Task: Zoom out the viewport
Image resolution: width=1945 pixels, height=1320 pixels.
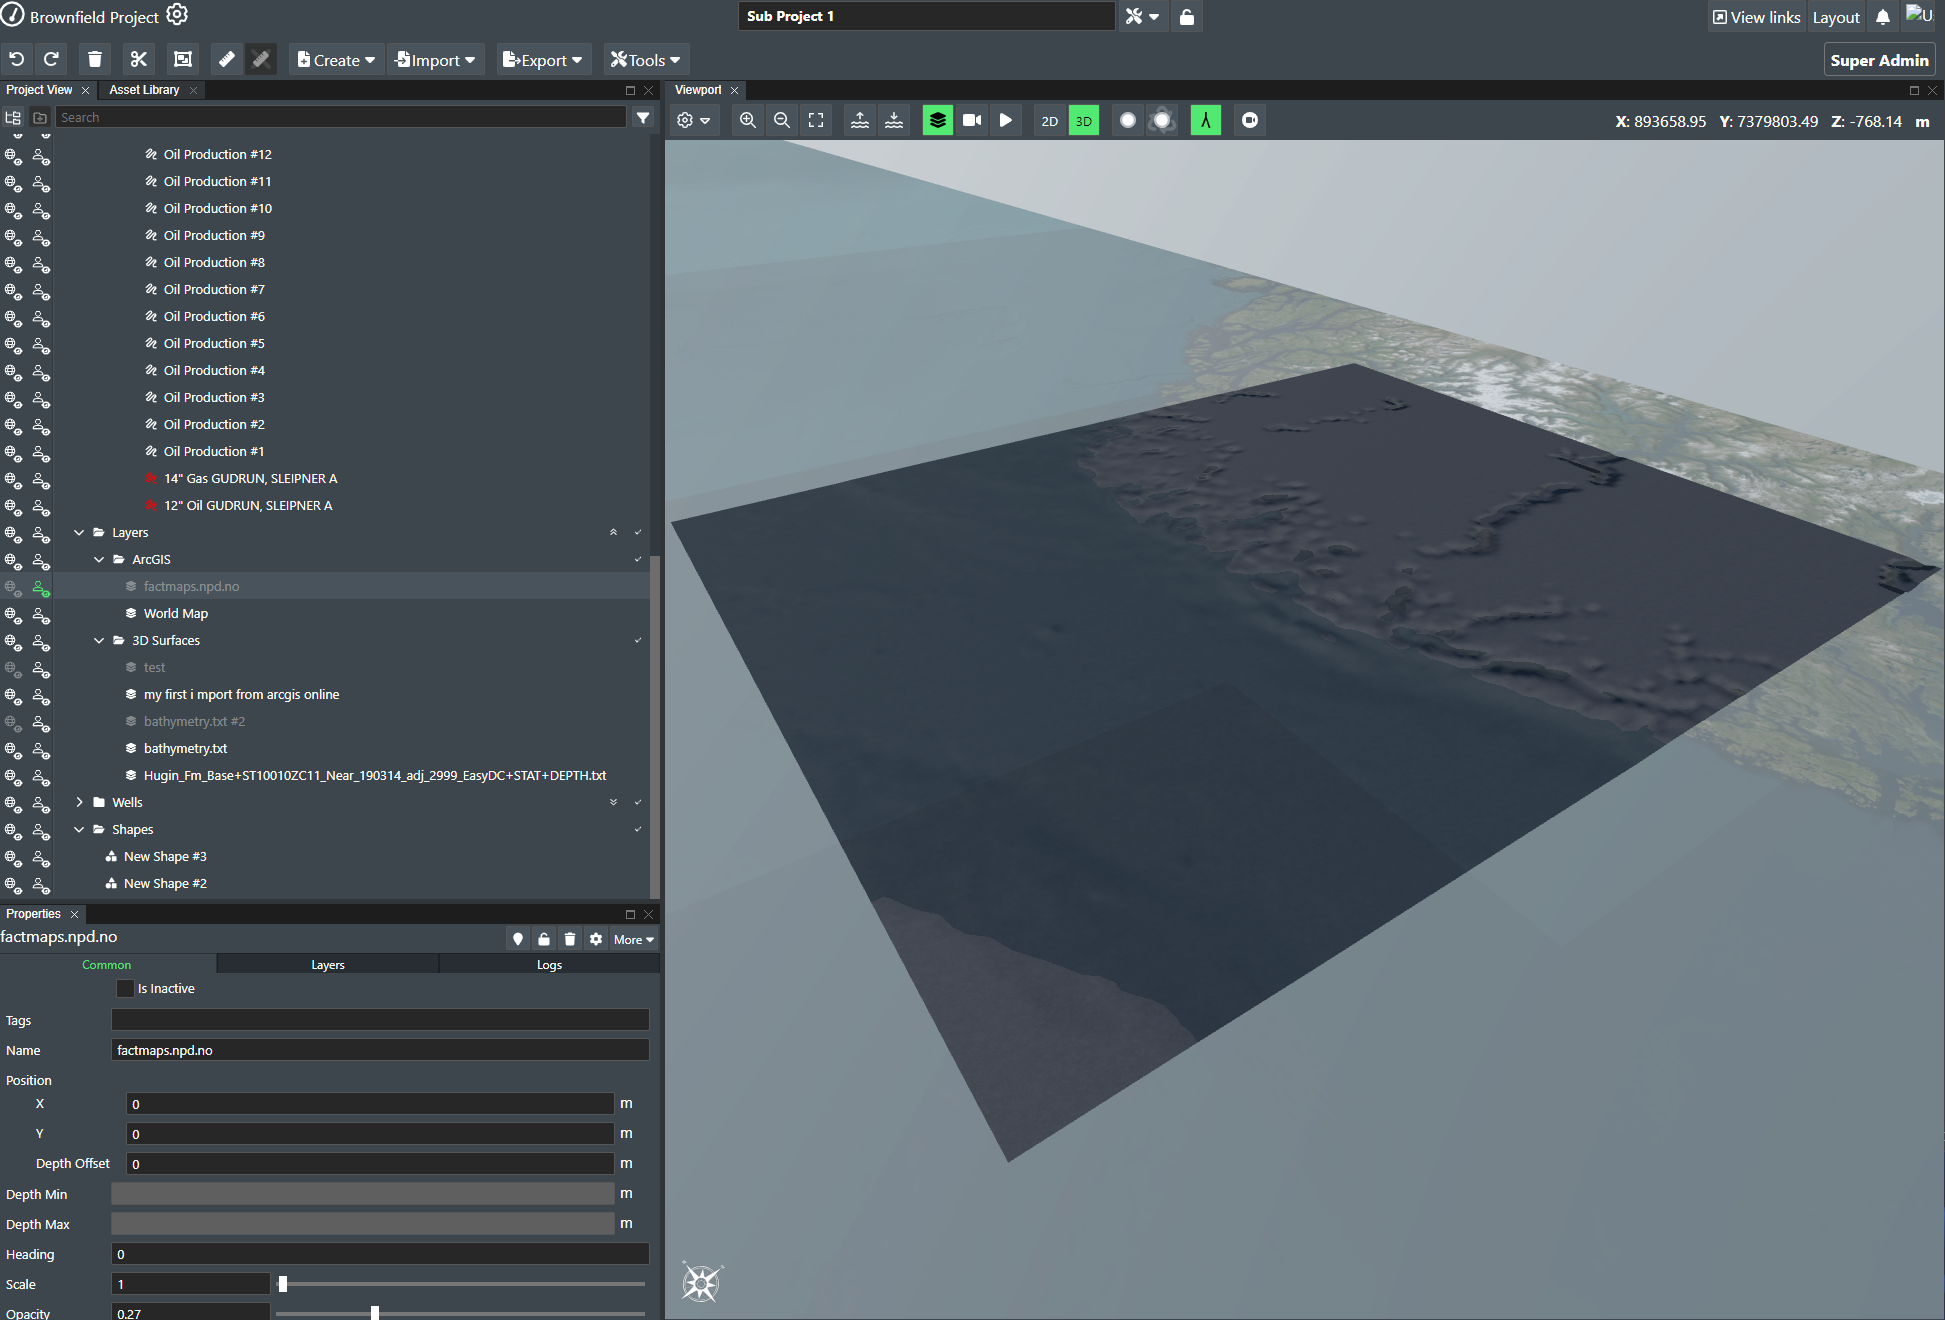Action: [782, 120]
